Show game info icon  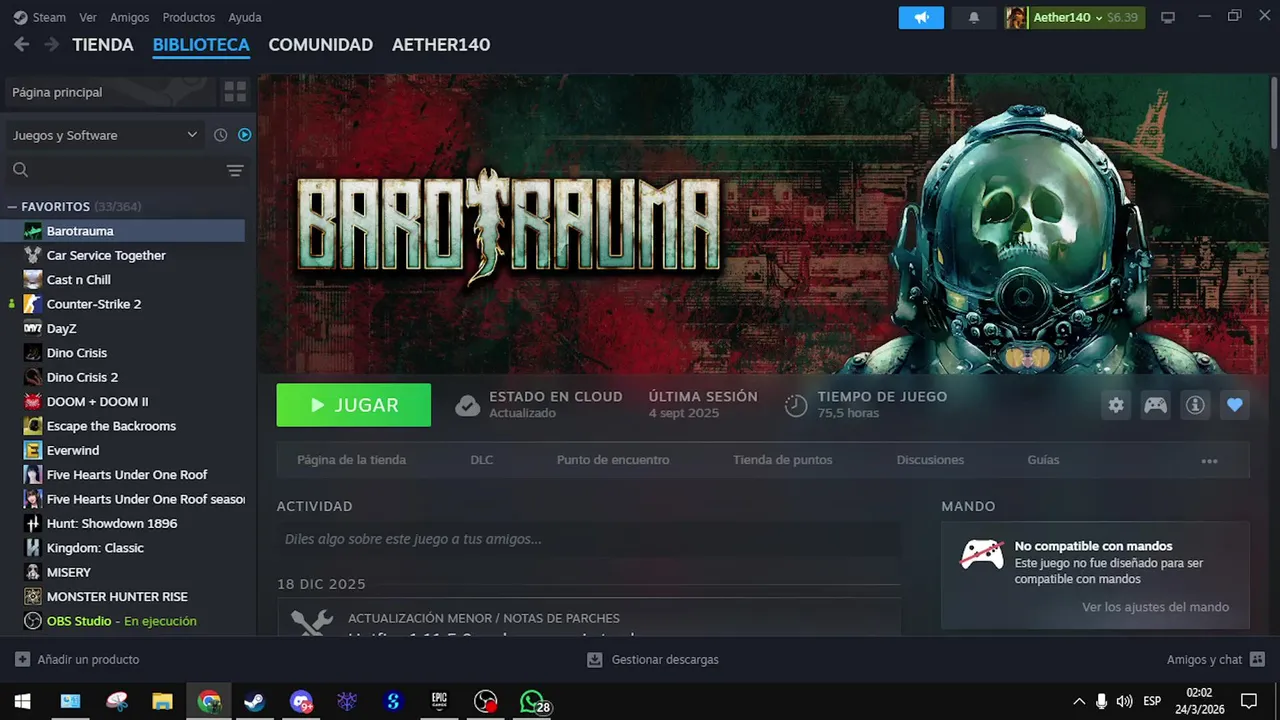[1194, 405]
